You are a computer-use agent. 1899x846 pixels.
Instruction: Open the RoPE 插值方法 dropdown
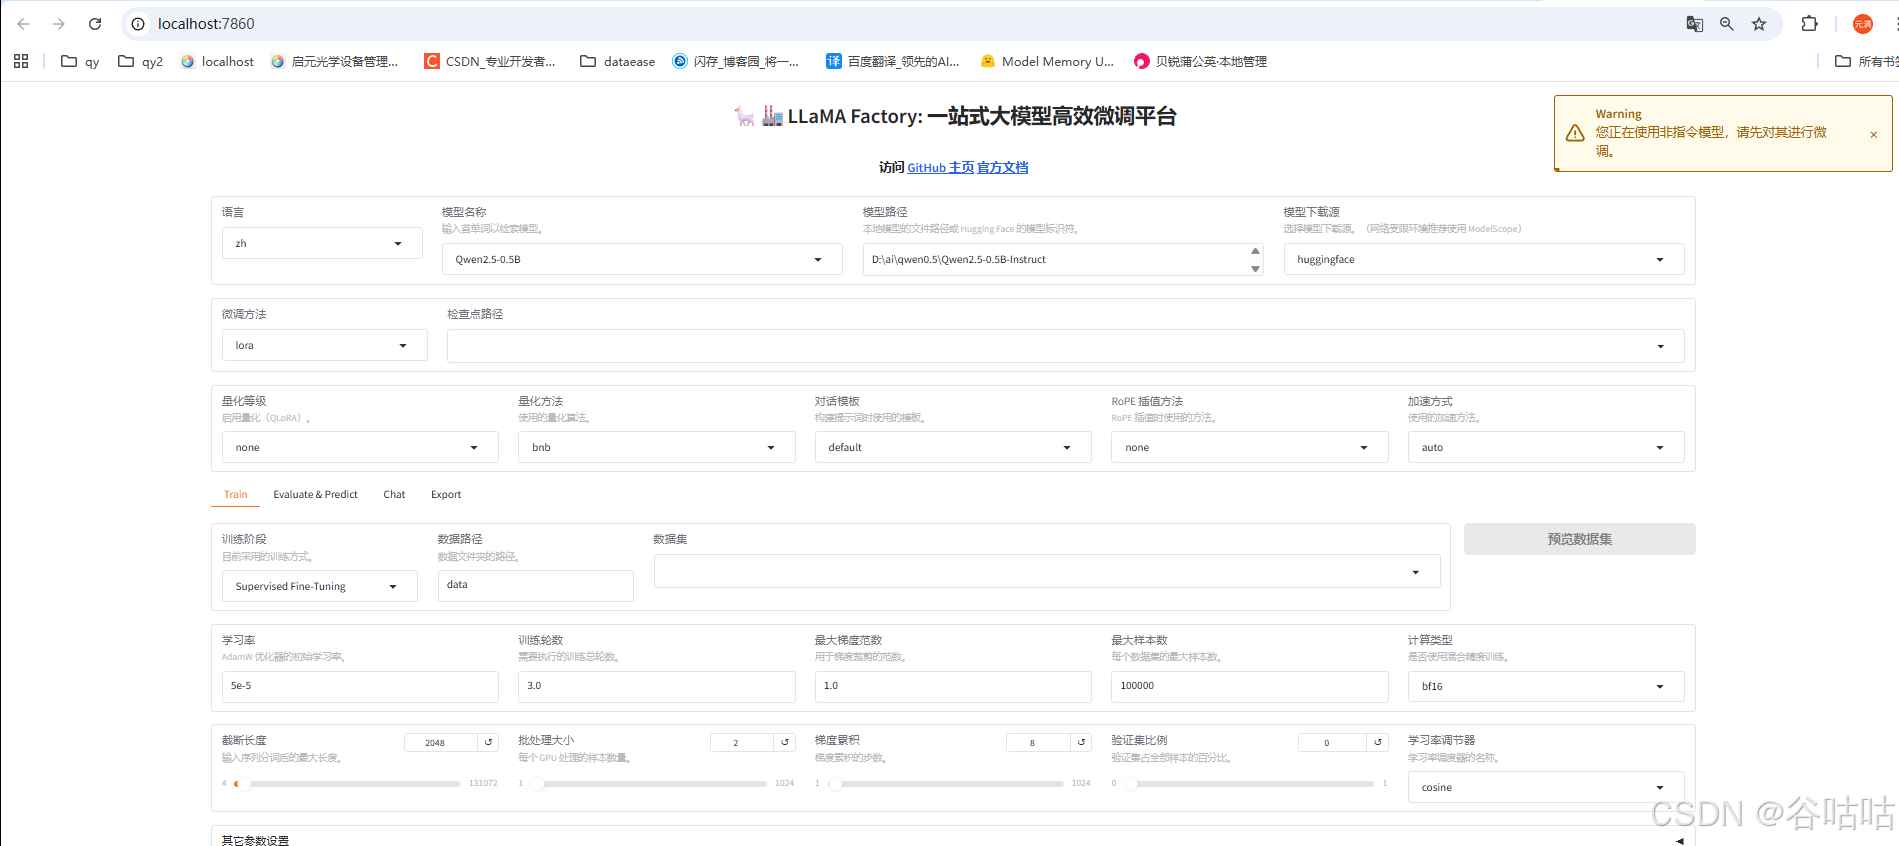pos(1250,447)
